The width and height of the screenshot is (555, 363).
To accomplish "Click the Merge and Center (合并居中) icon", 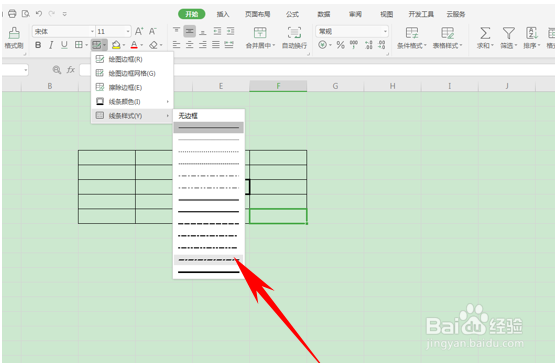I will 260,33.
